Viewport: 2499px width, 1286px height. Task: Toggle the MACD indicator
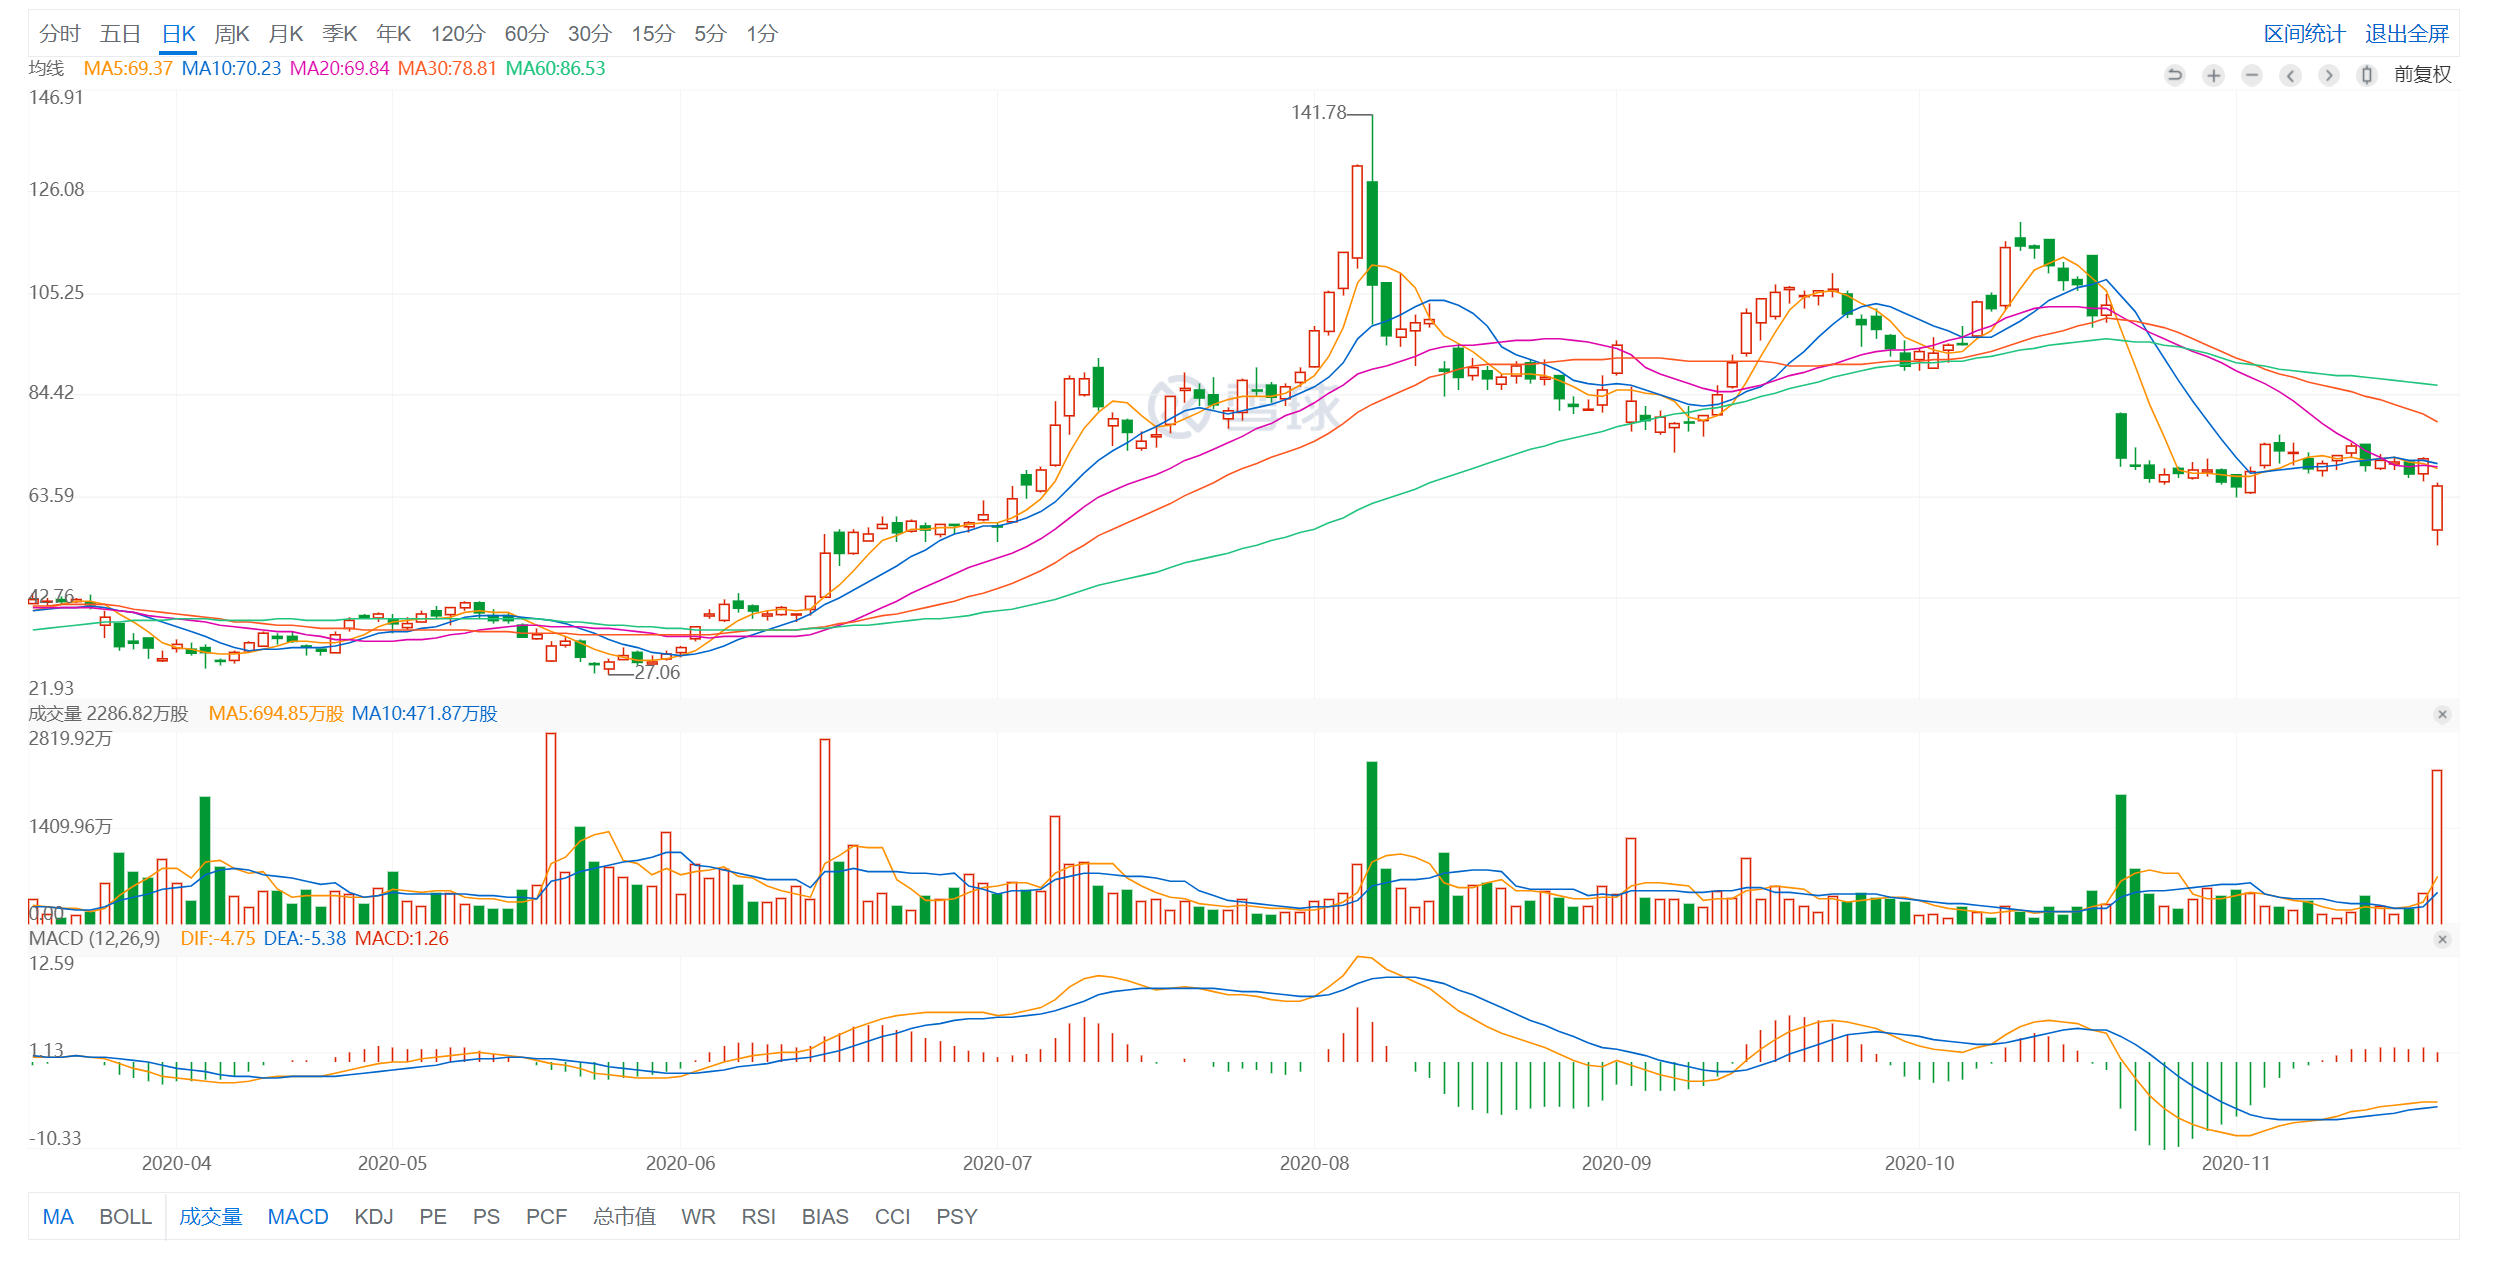coord(298,1216)
